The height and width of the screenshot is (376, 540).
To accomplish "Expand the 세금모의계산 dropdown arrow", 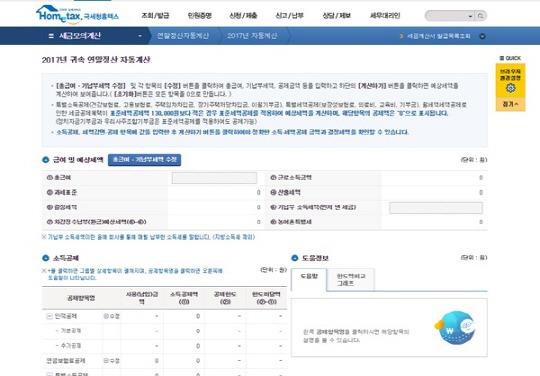I will pos(140,36).
